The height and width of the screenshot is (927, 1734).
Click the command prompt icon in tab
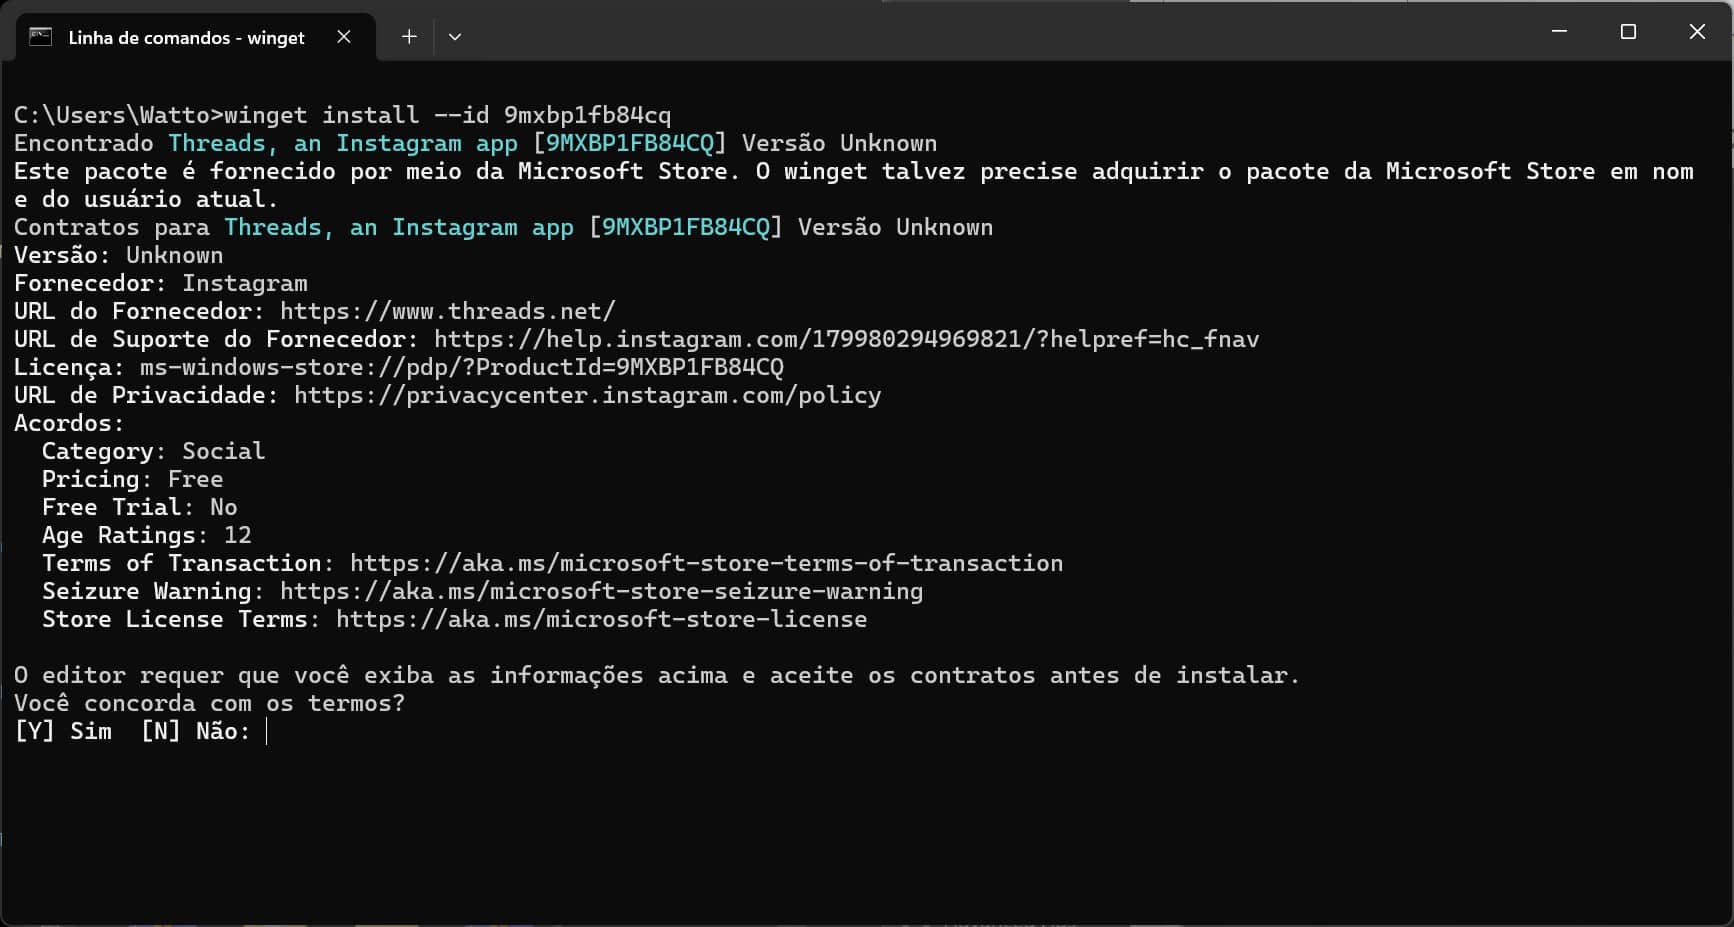[40, 37]
